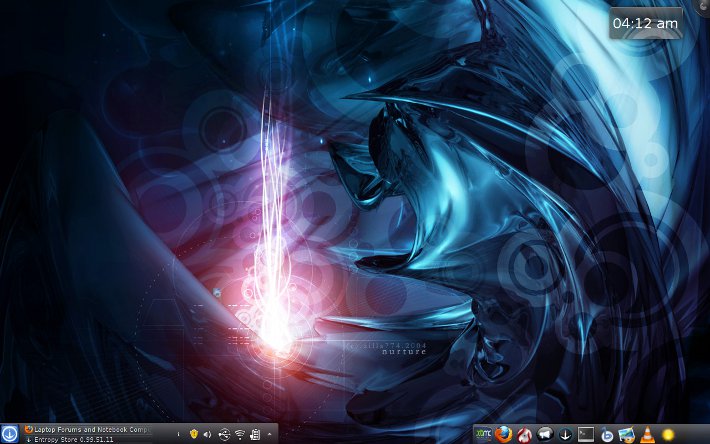Launch the megaphone application icon

(545, 434)
